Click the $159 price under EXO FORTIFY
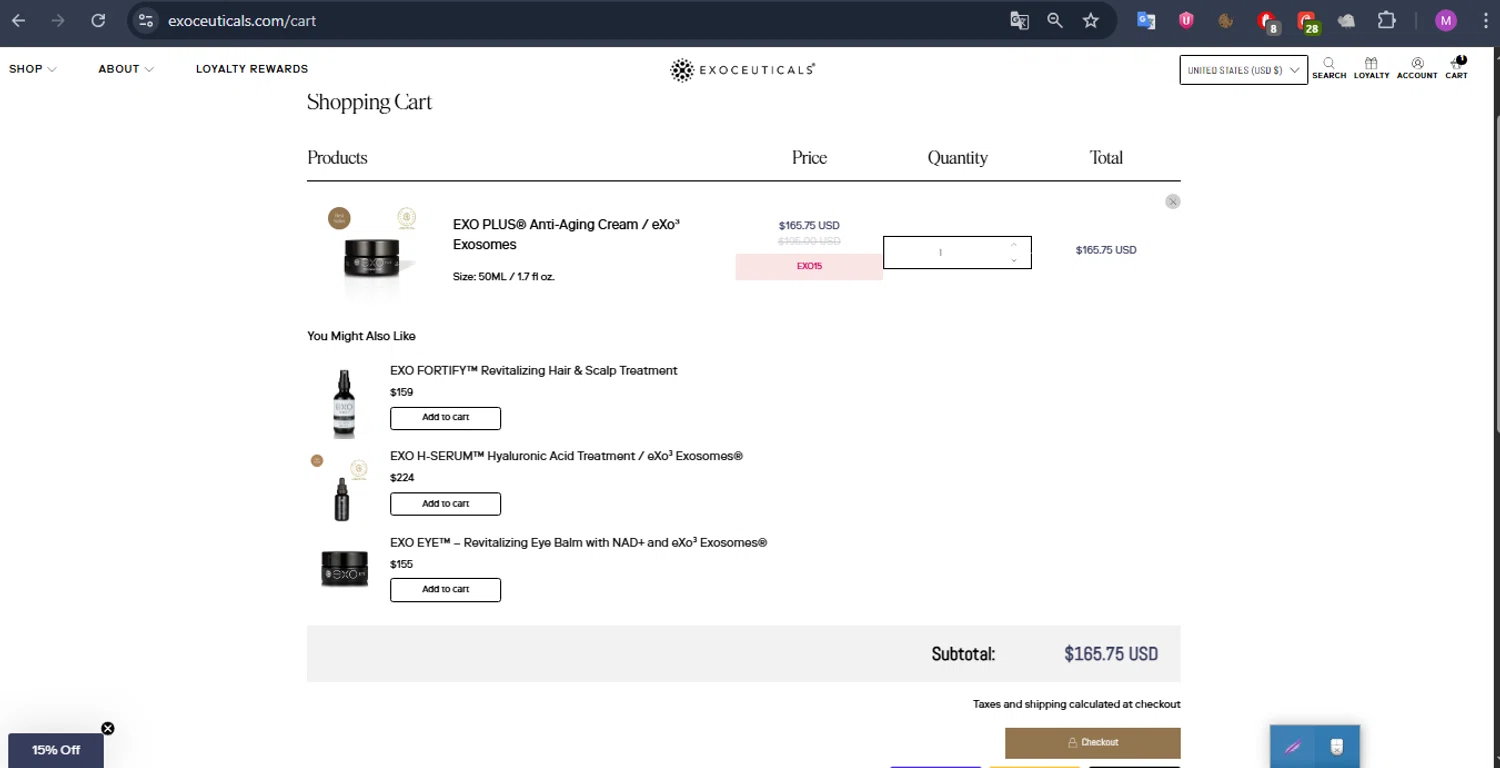The height and width of the screenshot is (768, 1500). pyautogui.click(x=401, y=392)
